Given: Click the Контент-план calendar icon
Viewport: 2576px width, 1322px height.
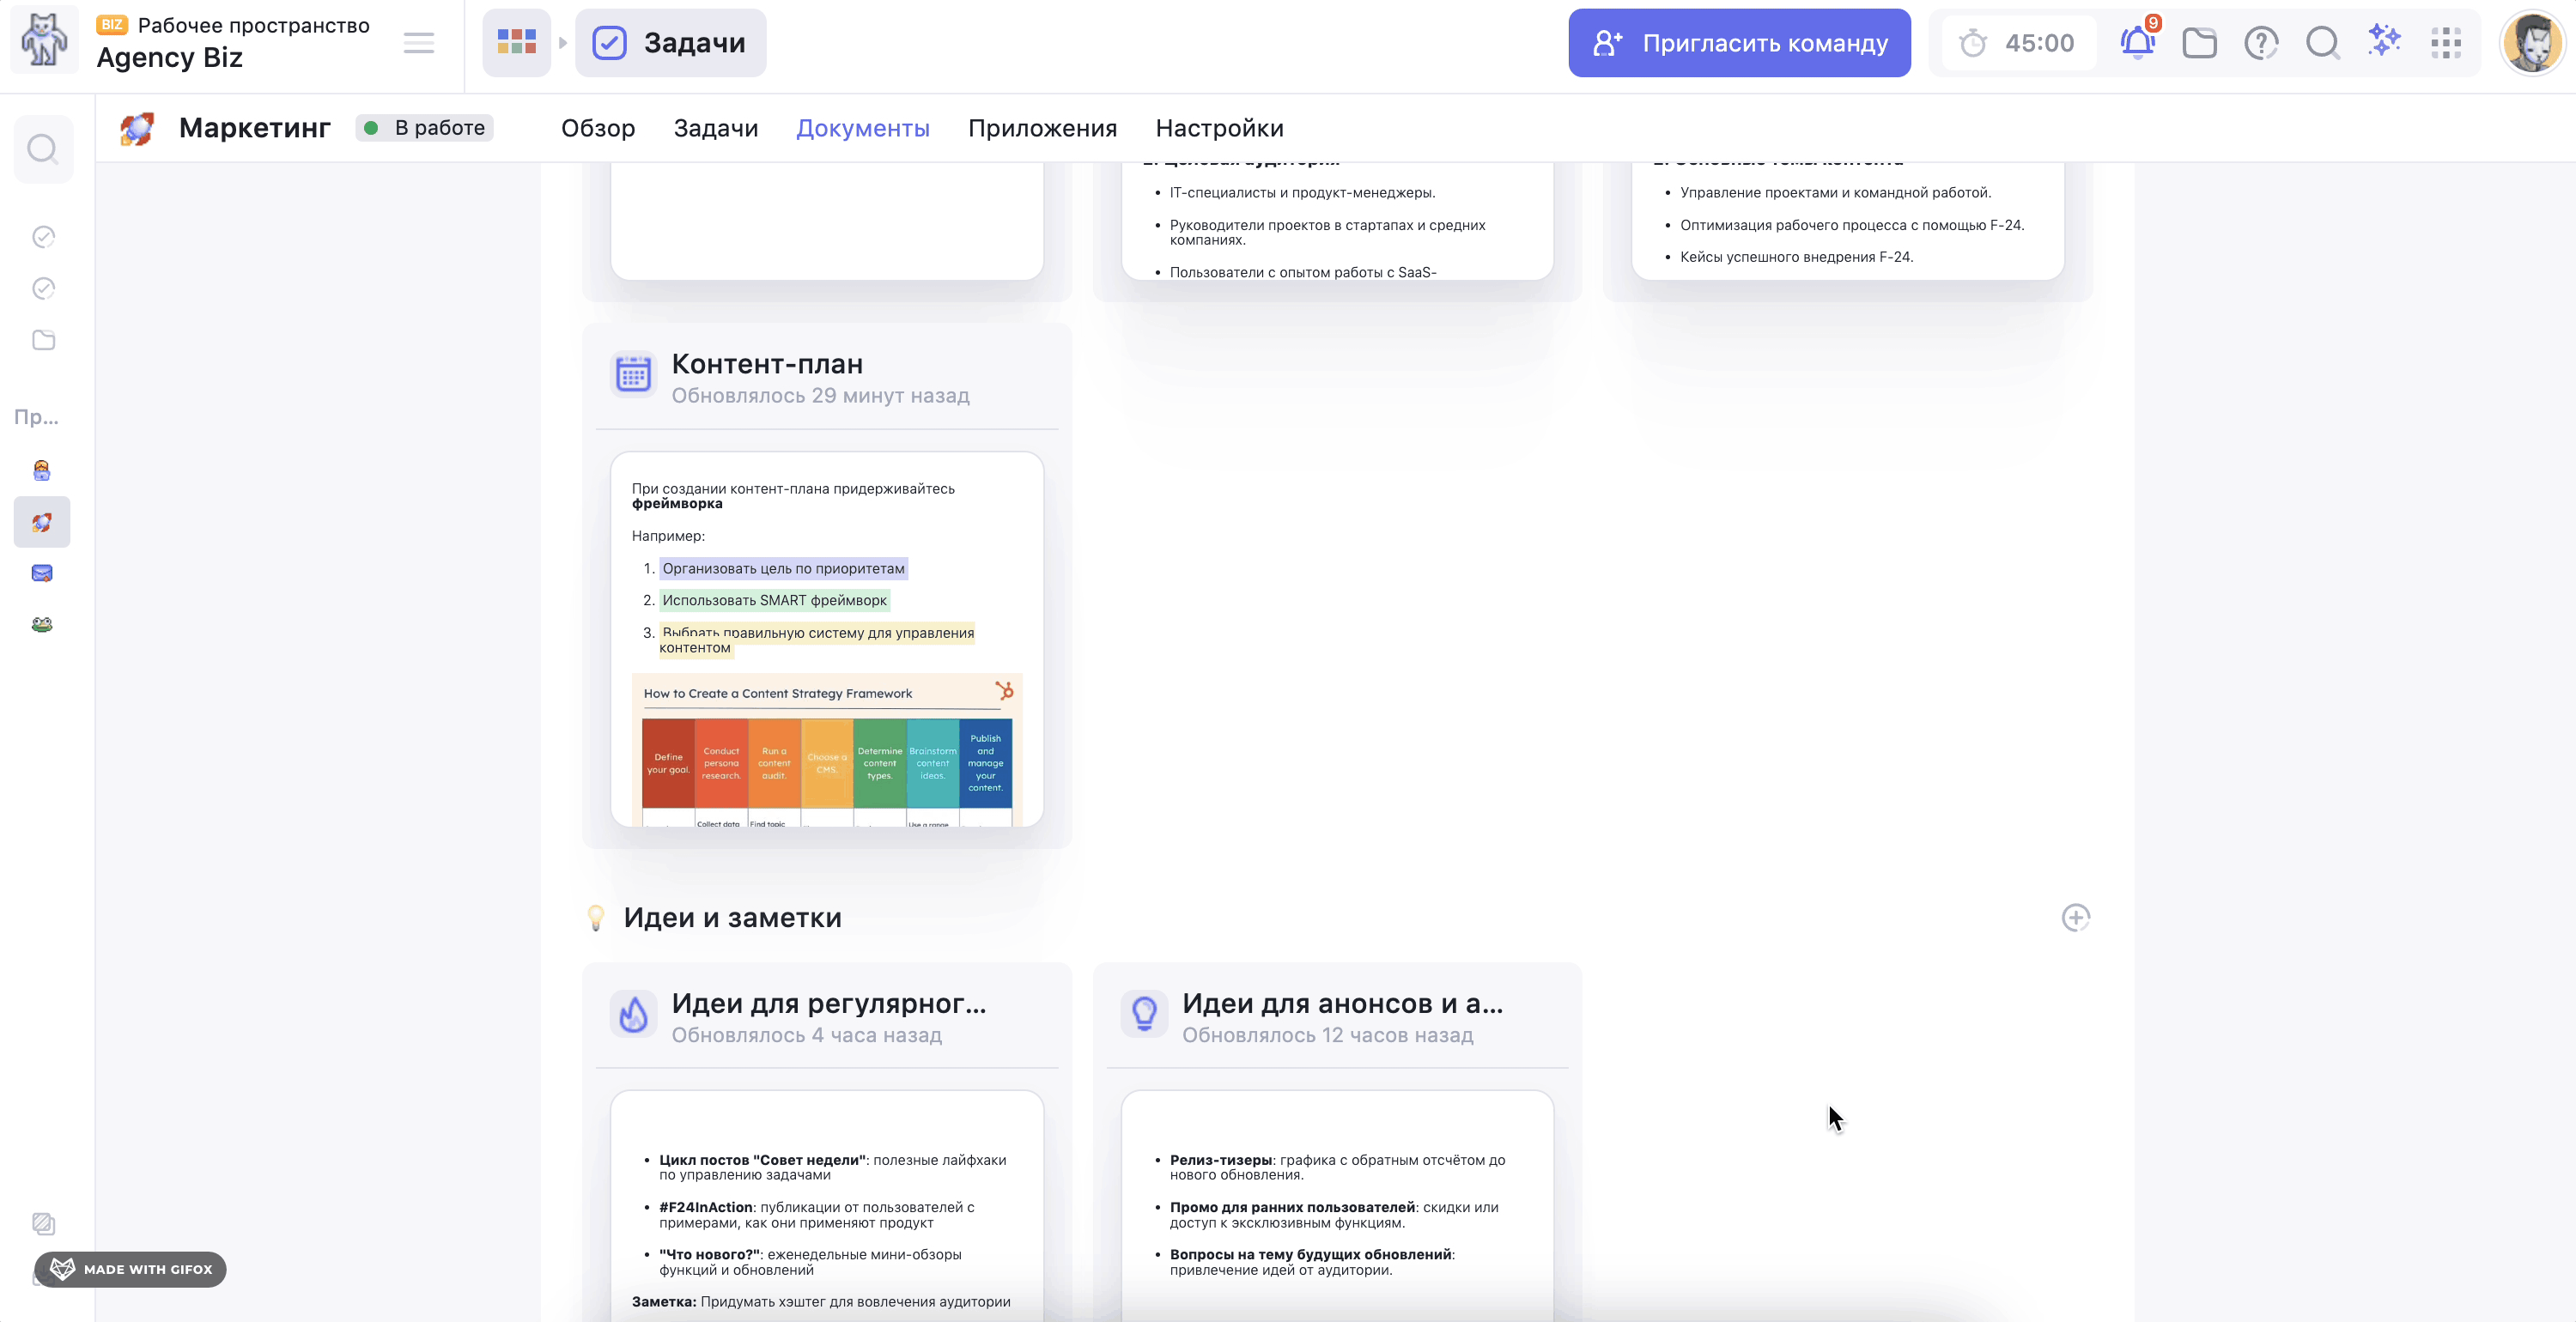Looking at the screenshot, I should [633, 375].
